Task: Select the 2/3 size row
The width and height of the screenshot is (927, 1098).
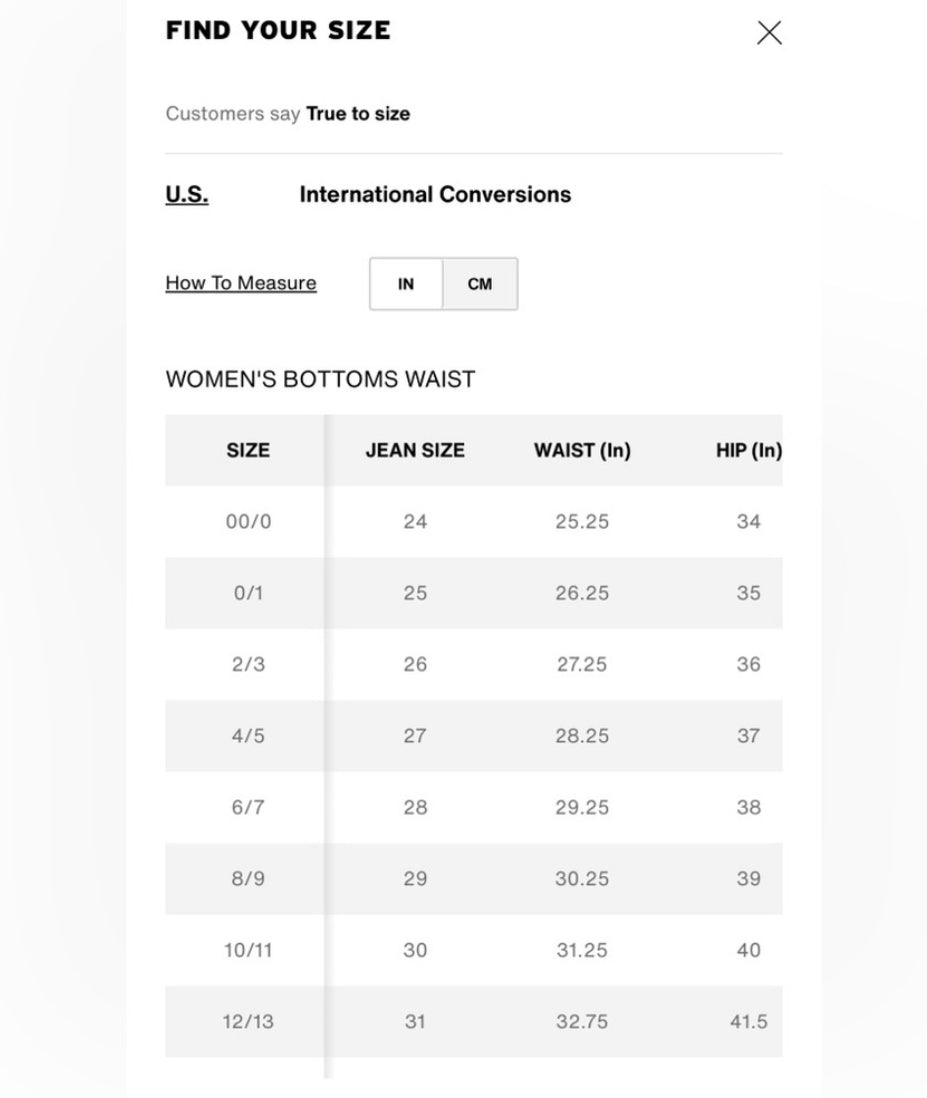Action: tap(473, 664)
